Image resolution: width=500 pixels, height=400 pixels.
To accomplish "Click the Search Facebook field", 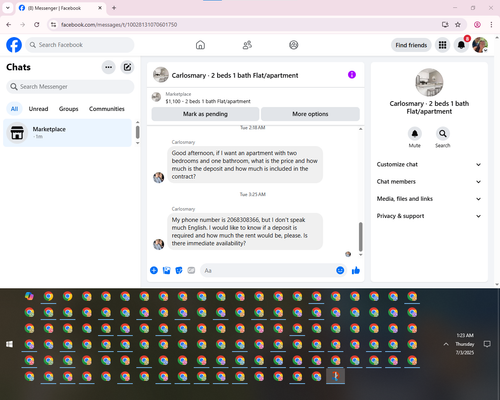I will pyautogui.click(x=80, y=45).
